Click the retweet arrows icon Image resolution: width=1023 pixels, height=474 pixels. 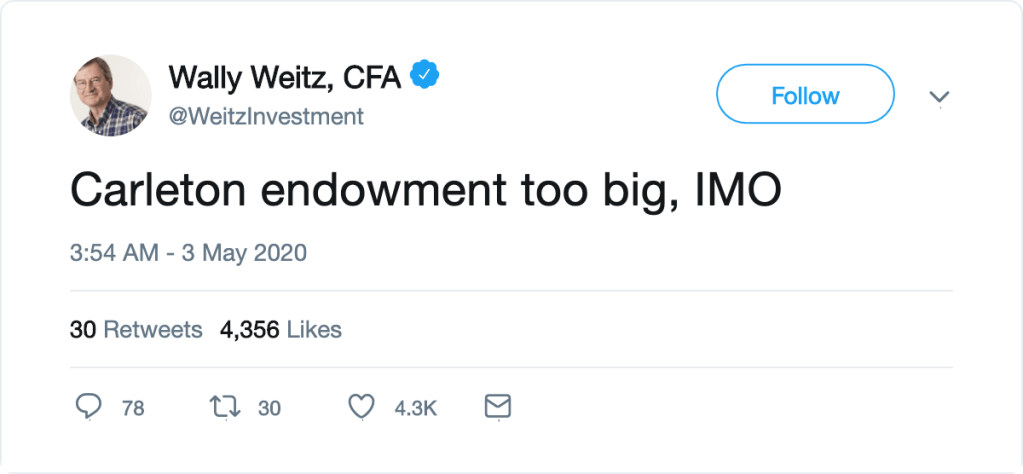225,407
